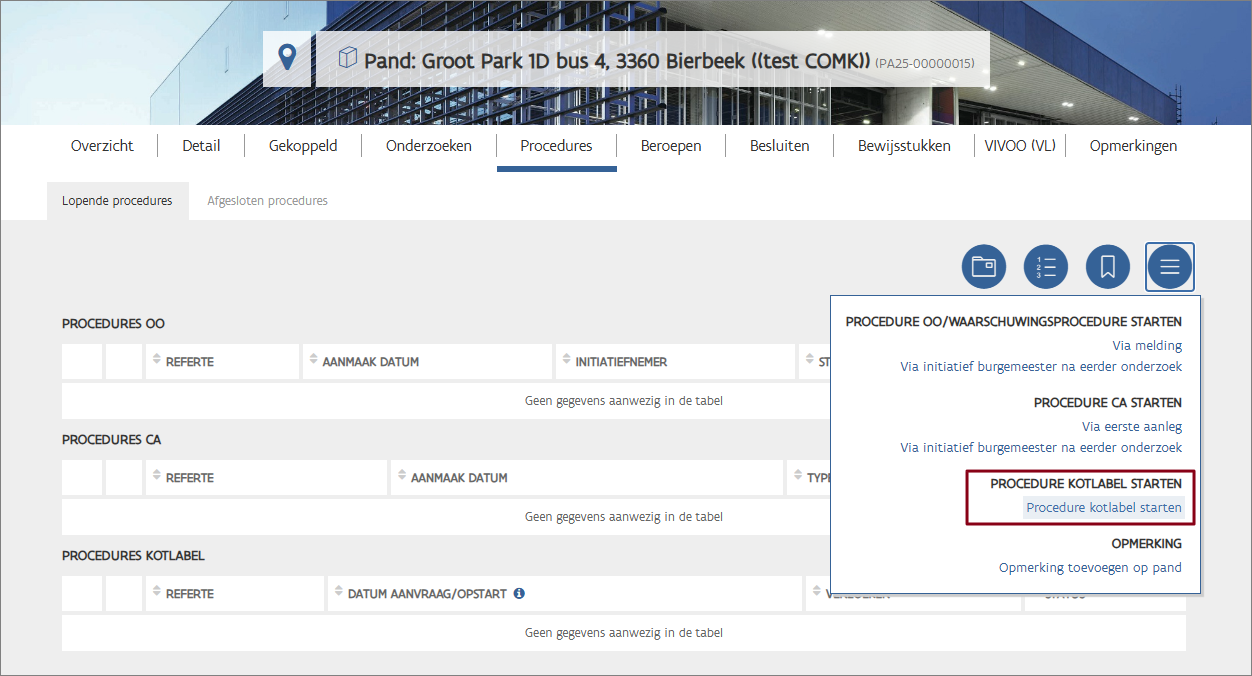
Task: Sort Procedures Kotlabel by Referte column
Action: [x=189, y=594]
